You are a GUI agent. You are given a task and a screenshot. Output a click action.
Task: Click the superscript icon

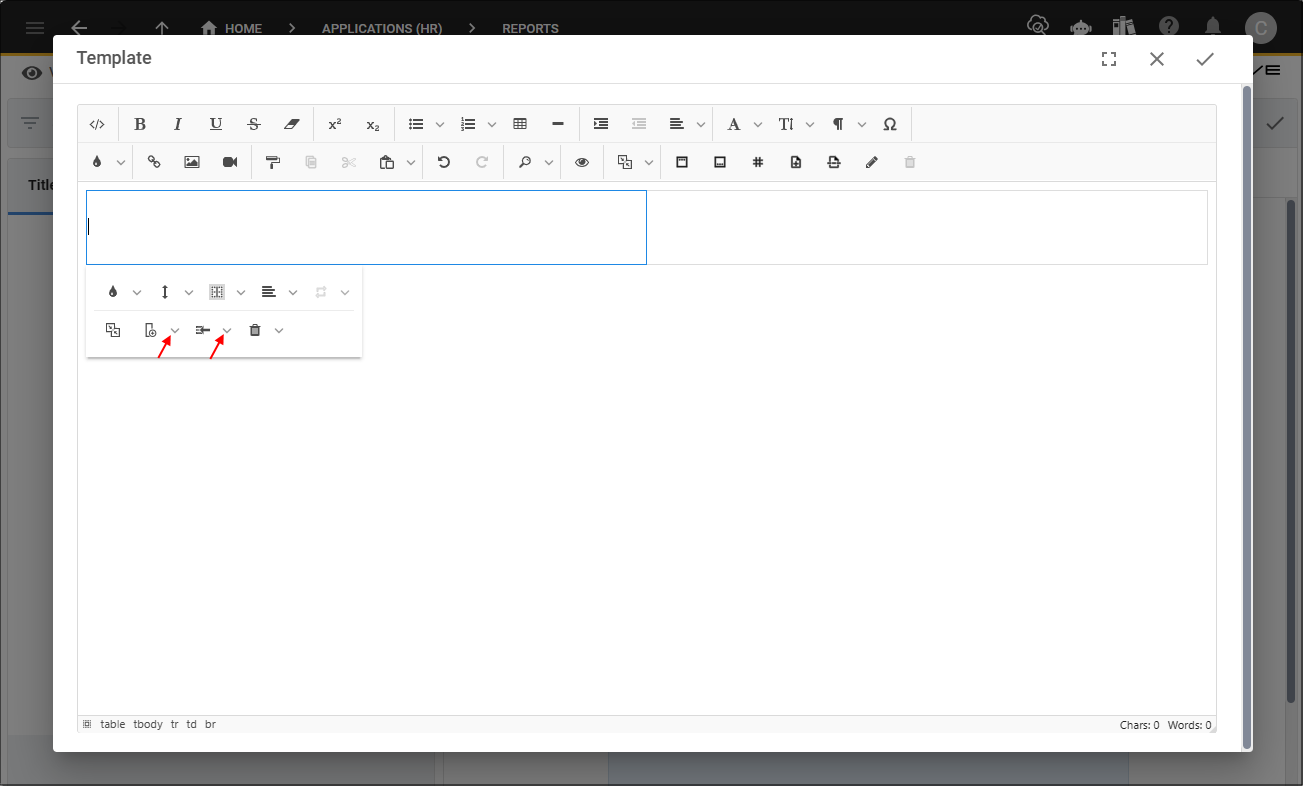click(334, 124)
